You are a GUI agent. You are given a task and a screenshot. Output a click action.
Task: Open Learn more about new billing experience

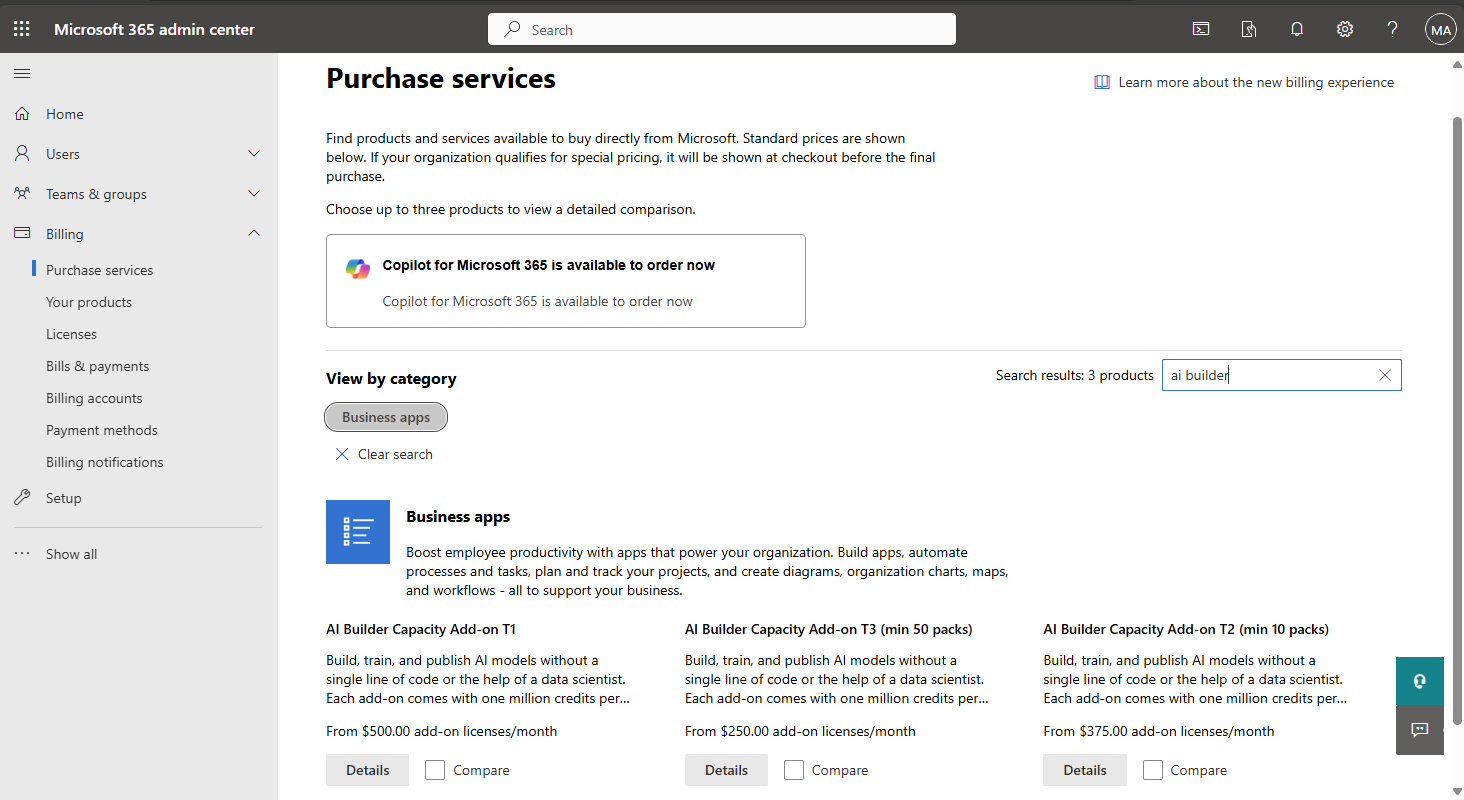(x=1256, y=82)
